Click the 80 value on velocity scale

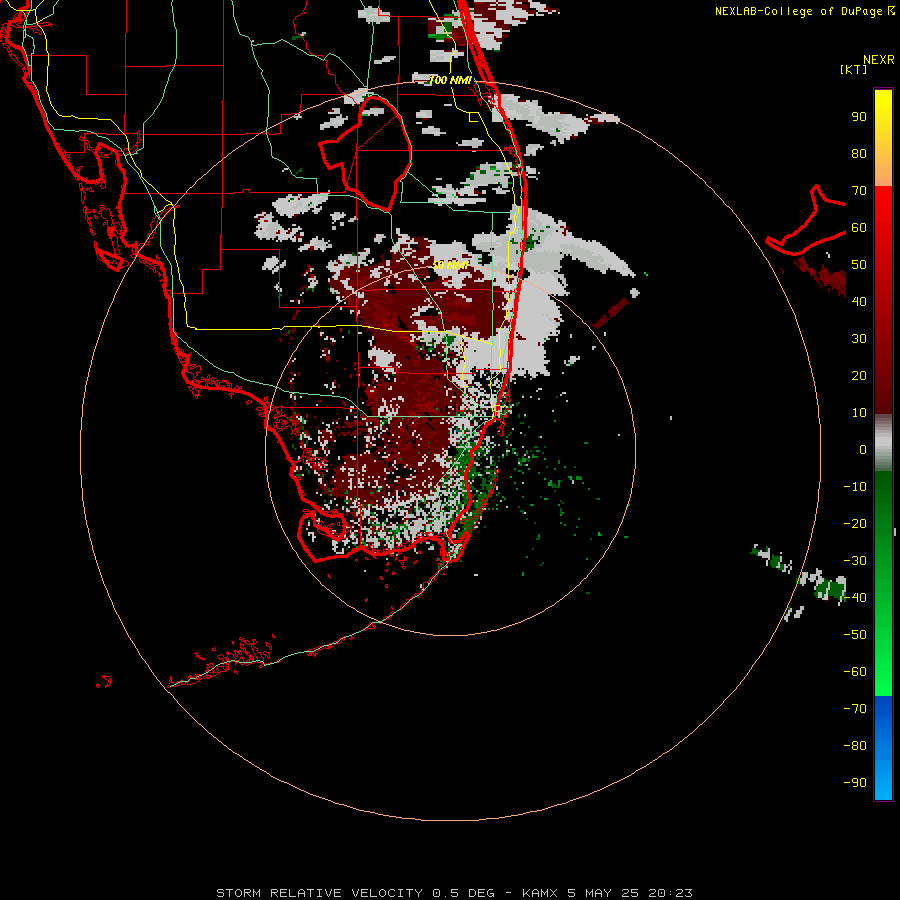[x=859, y=154]
